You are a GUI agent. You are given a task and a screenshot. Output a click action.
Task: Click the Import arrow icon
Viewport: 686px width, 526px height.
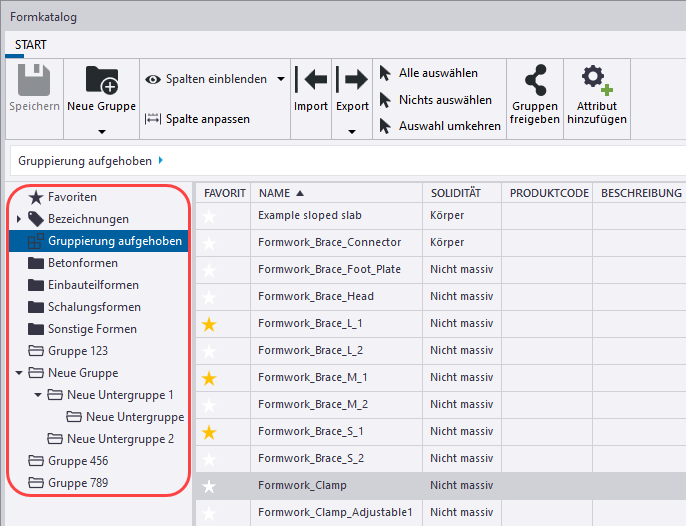[311, 79]
